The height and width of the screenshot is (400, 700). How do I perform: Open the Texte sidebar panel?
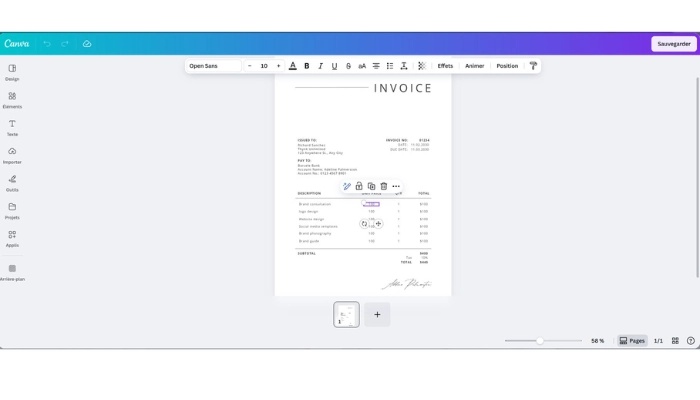point(12,128)
